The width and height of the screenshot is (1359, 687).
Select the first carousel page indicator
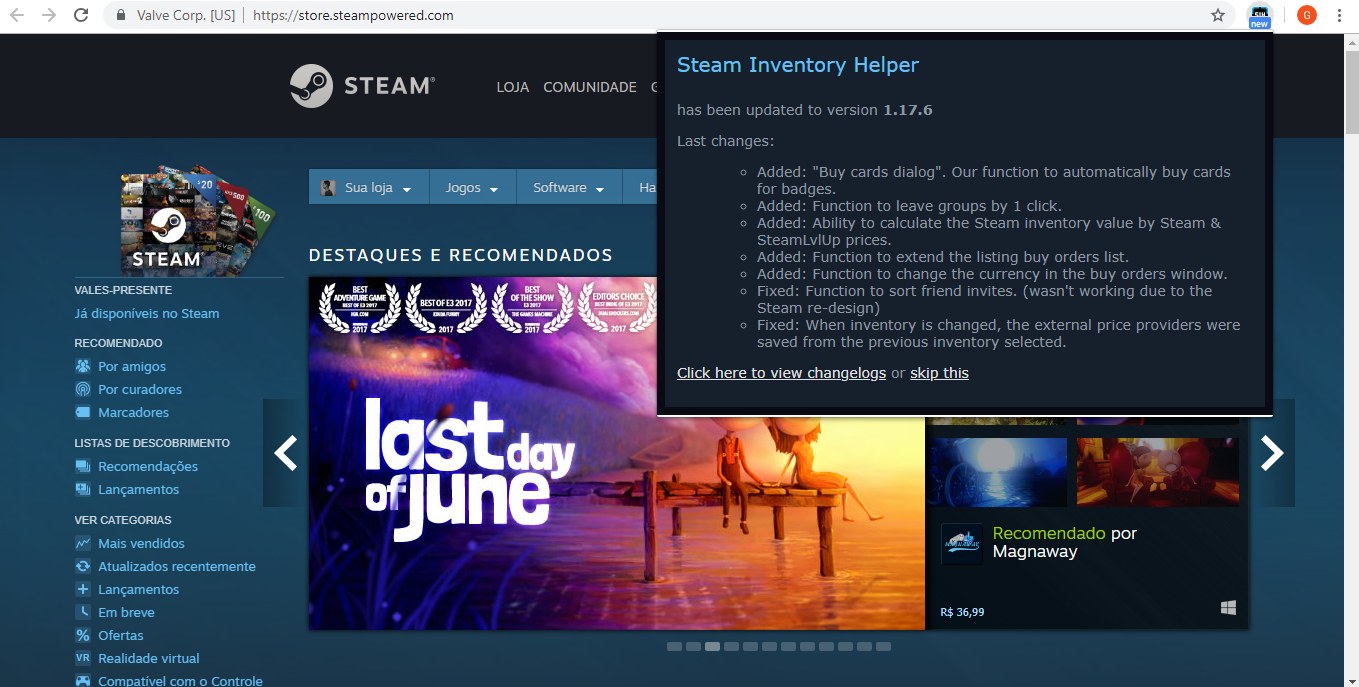click(x=674, y=647)
